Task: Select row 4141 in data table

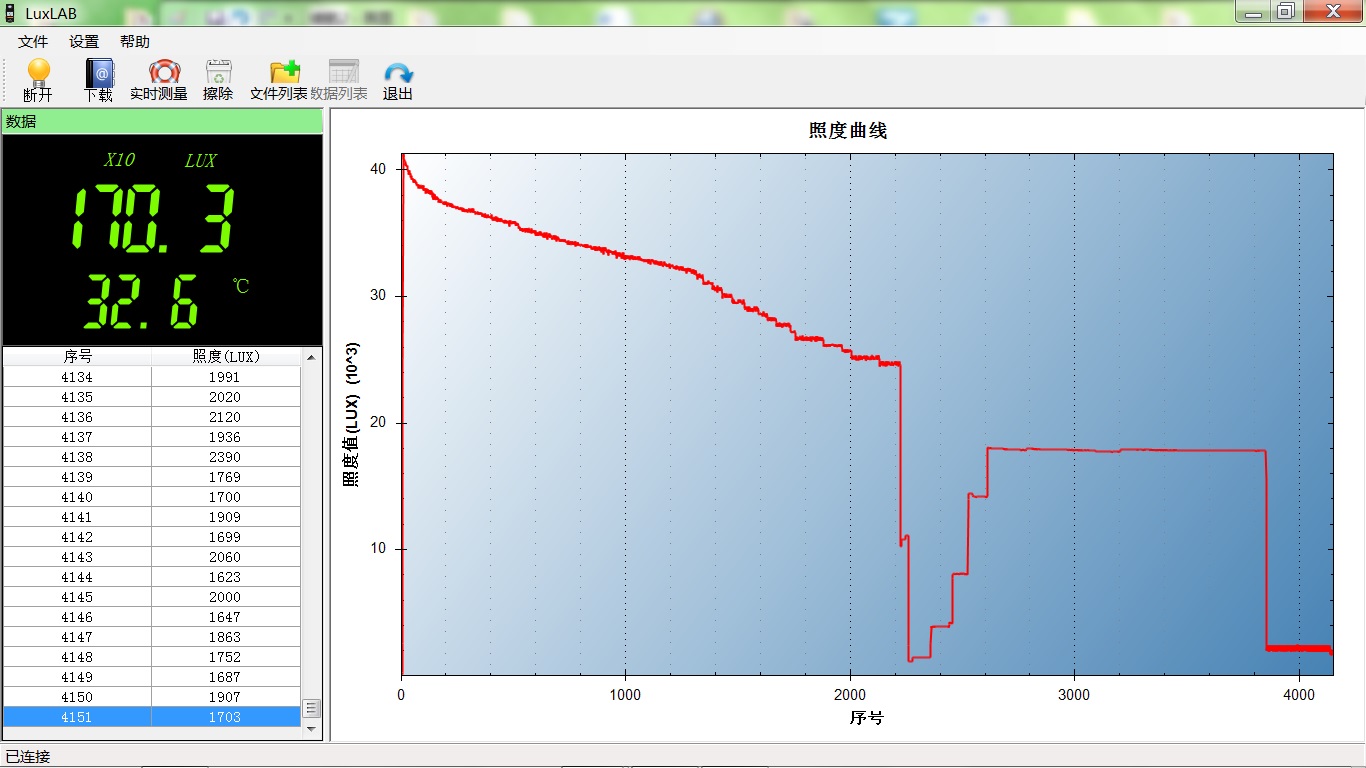Action: tap(152, 517)
